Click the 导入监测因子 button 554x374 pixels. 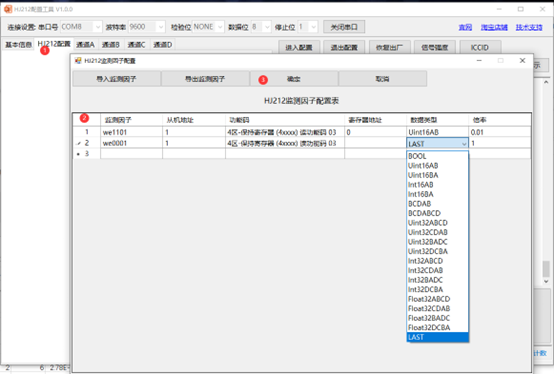coord(117,79)
